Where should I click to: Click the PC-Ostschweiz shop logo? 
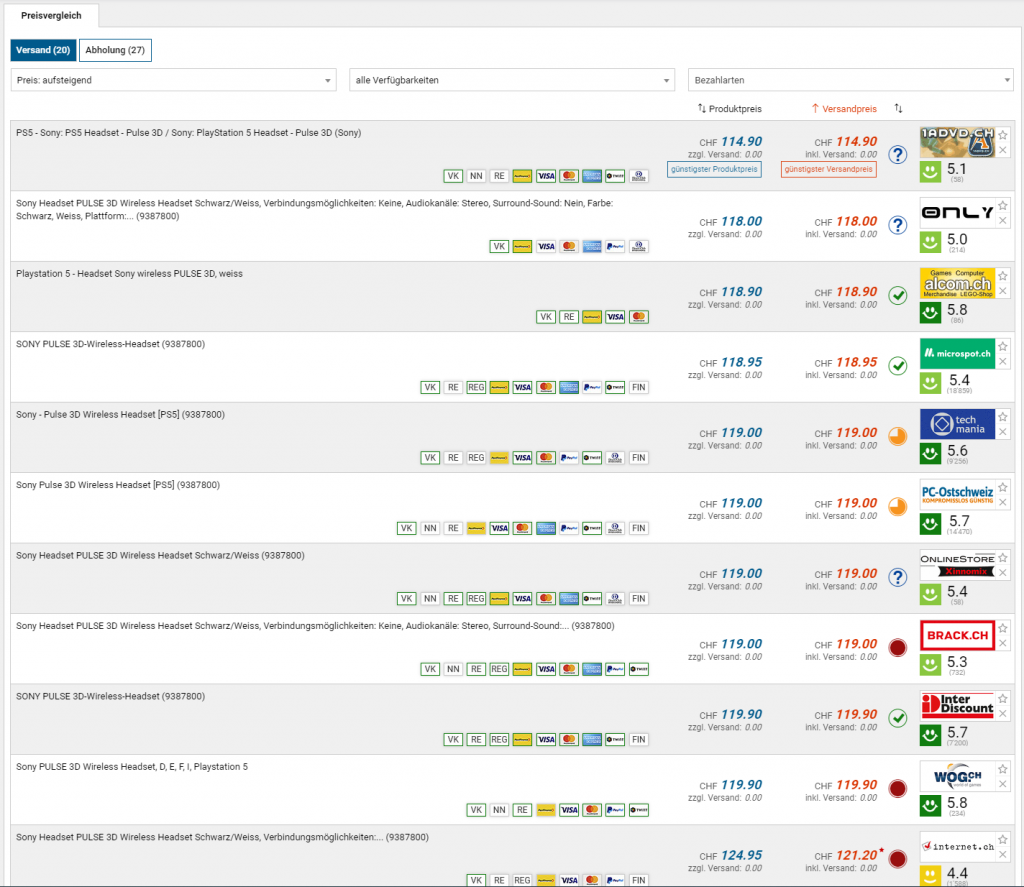(957, 495)
